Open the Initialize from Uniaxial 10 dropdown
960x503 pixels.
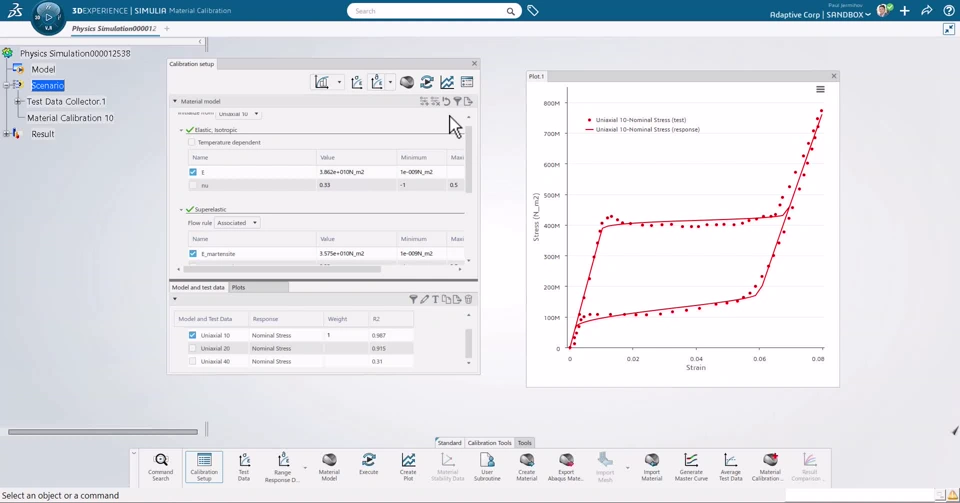pyautogui.click(x=238, y=114)
